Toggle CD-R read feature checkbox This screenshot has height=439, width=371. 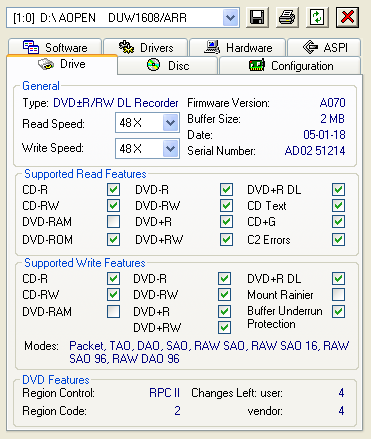click(x=113, y=190)
